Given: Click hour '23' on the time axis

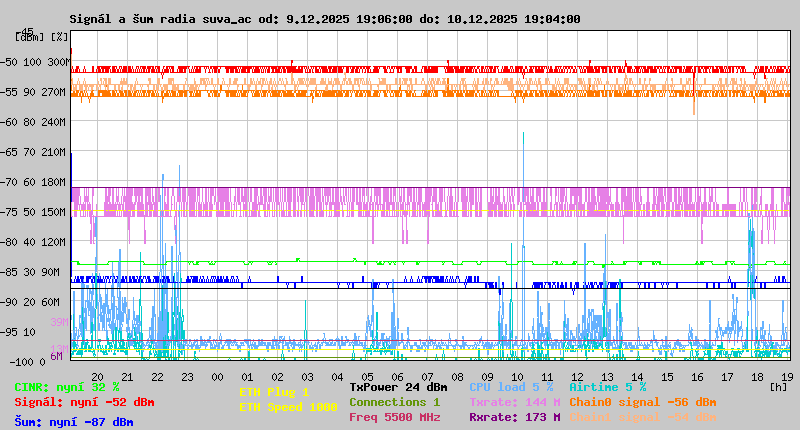Looking at the screenshot, I should pos(187,377).
